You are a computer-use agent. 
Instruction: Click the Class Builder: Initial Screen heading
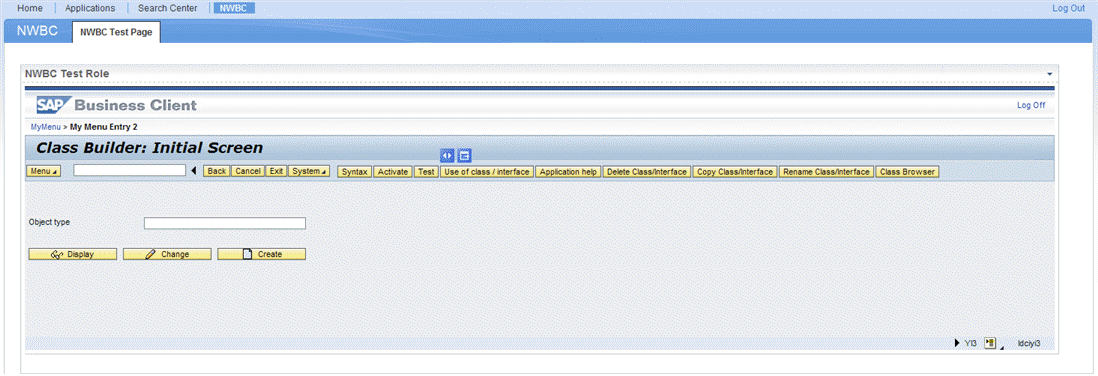coord(149,148)
